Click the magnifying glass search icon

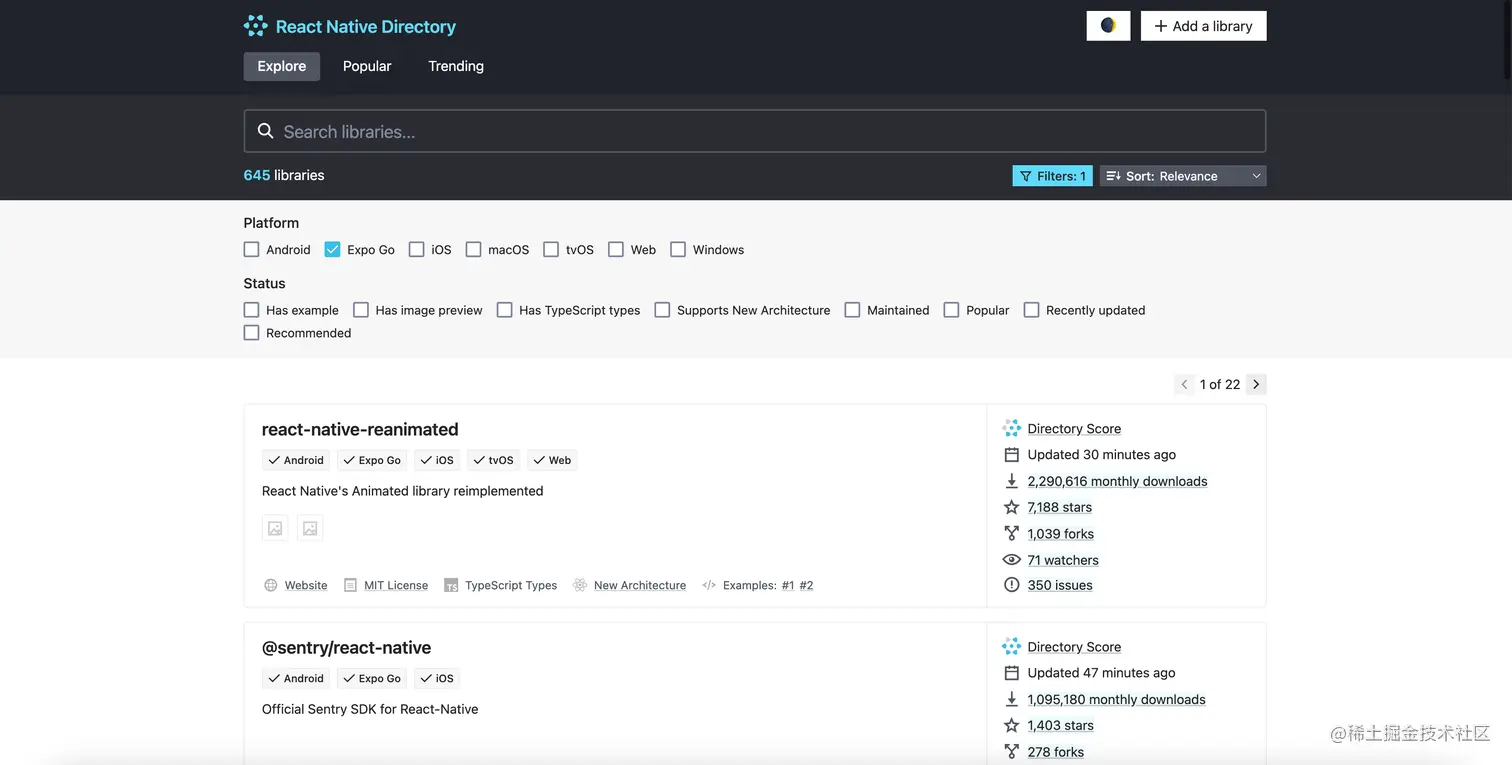click(x=265, y=131)
